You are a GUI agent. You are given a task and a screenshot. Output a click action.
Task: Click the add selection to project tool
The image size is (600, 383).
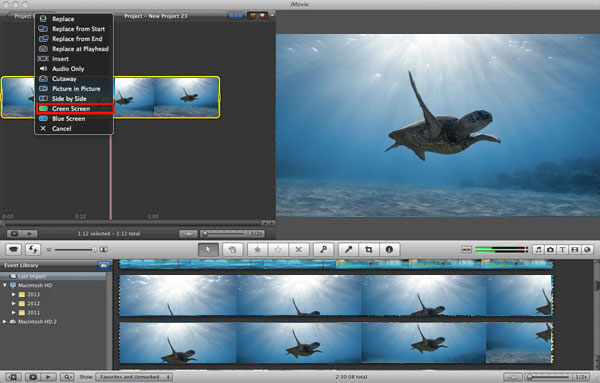point(232,249)
